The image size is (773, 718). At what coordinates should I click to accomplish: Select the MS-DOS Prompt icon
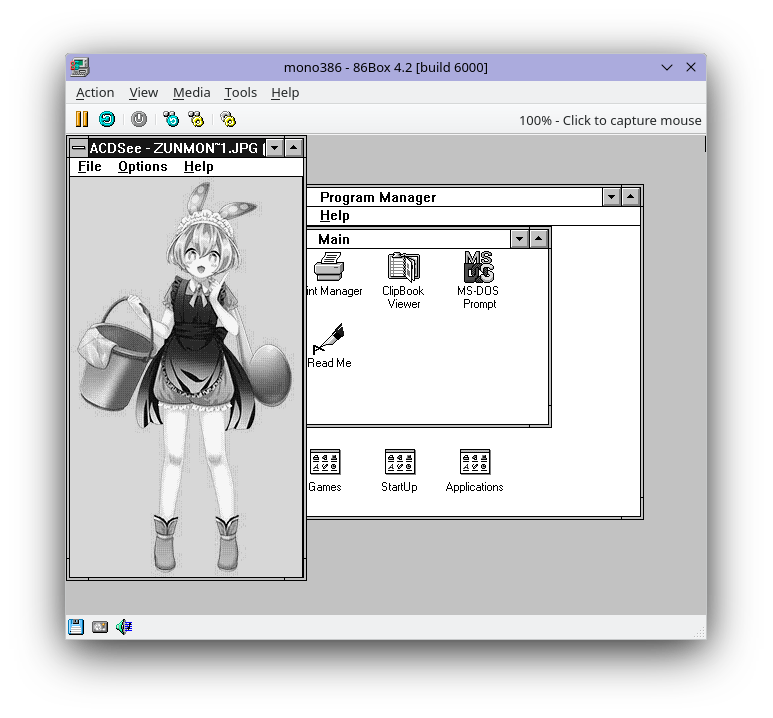pyautogui.click(x=478, y=280)
